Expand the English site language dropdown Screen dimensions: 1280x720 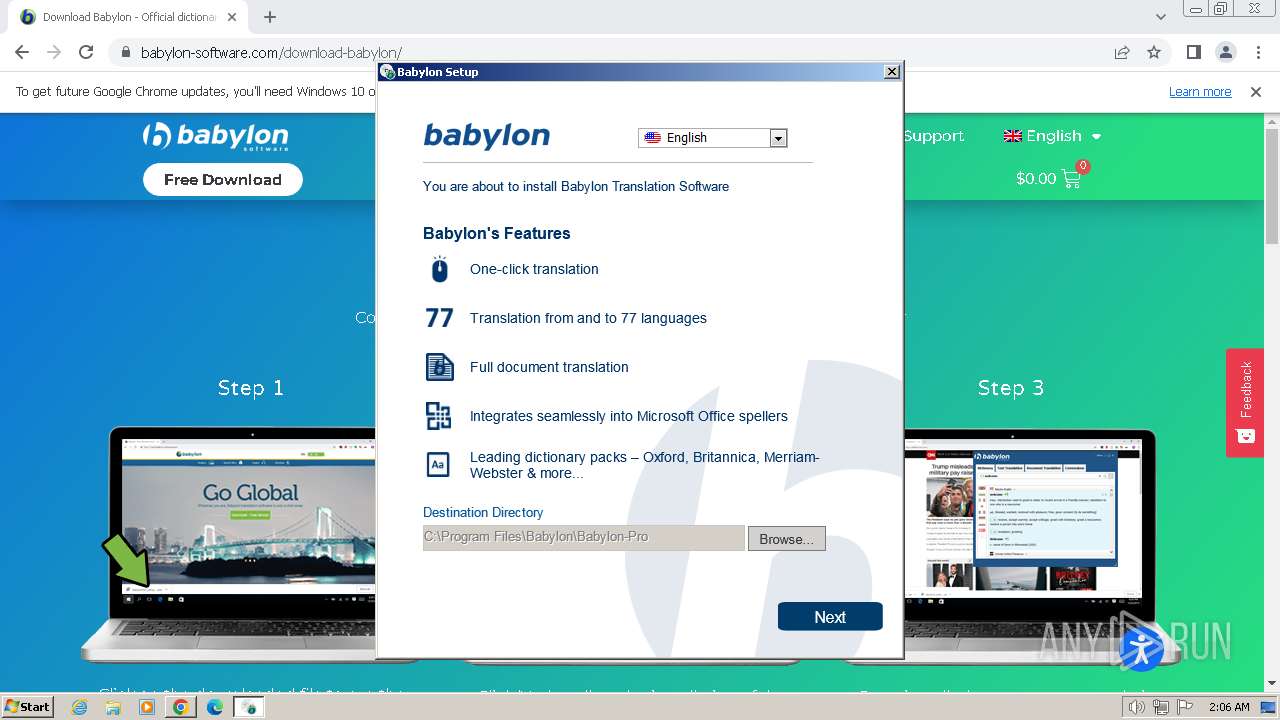point(1052,136)
